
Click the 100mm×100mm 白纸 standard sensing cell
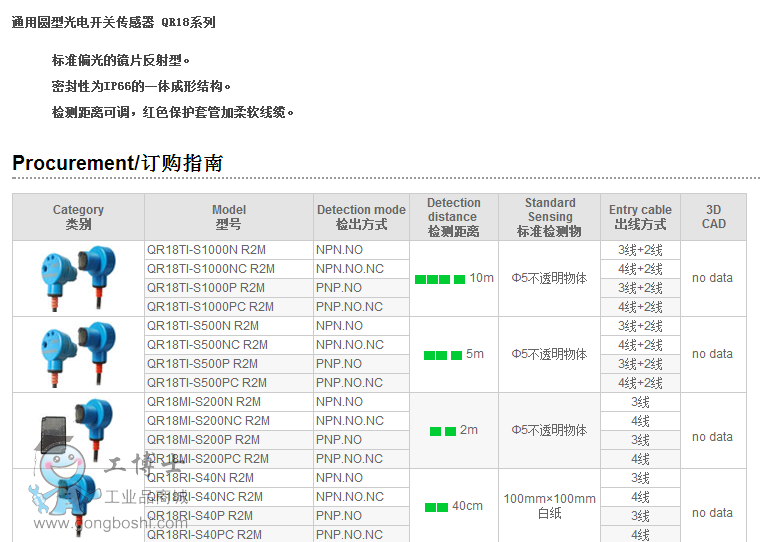coord(549,506)
